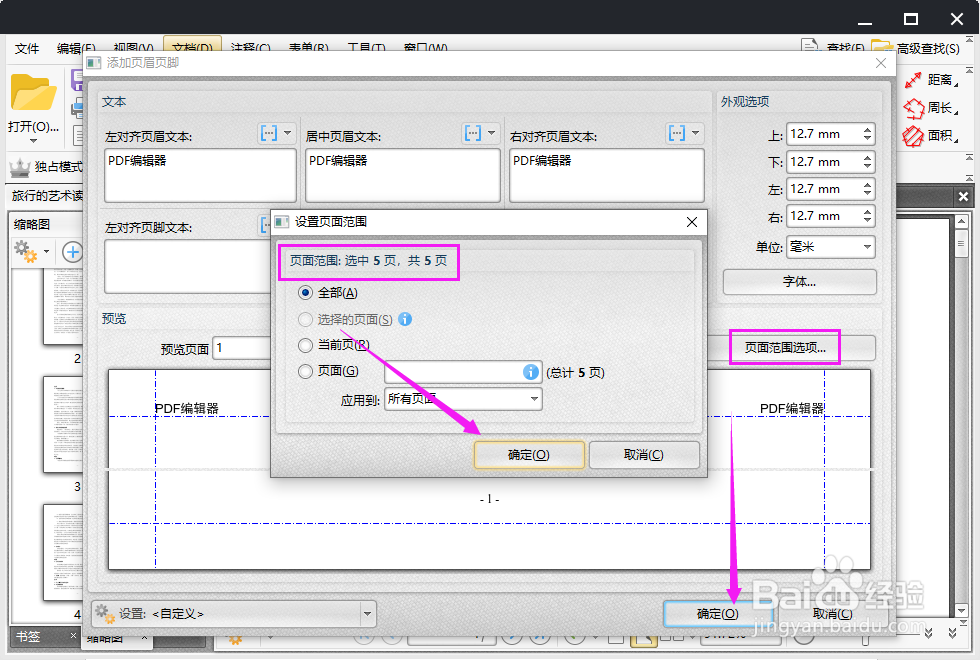Open the 应用到 dropdown showing 所有页面
This screenshot has width=980, height=660.
pyautogui.click(x=462, y=398)
